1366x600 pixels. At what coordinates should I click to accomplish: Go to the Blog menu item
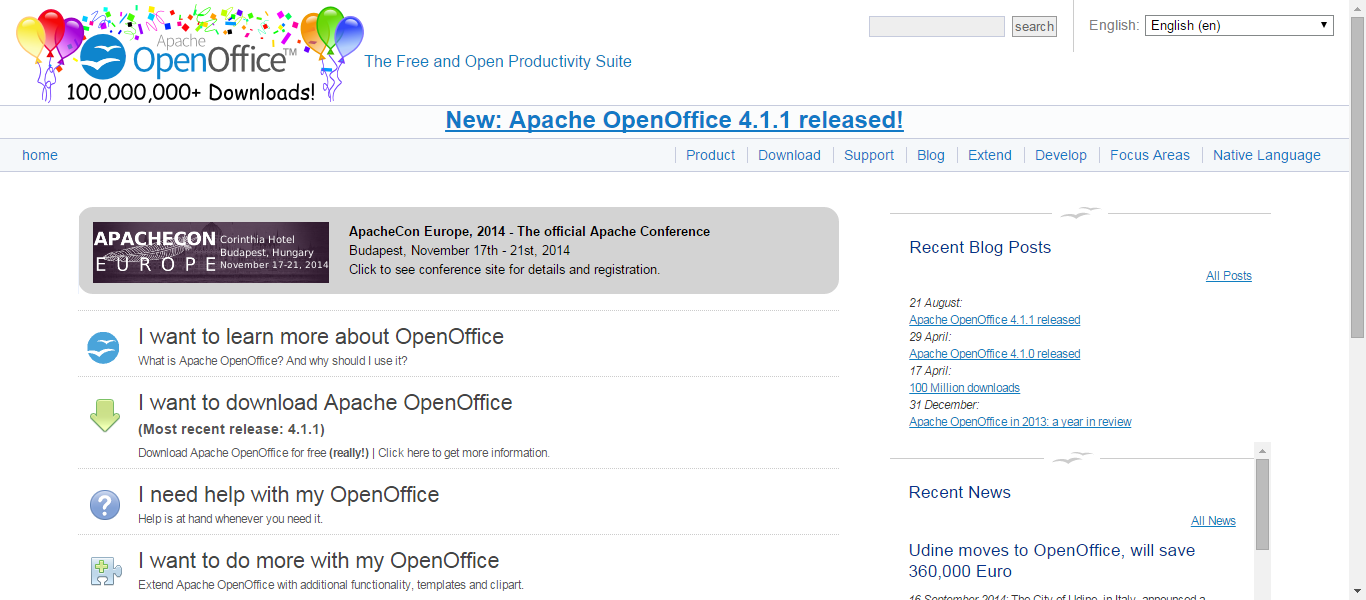pos(931,155)
